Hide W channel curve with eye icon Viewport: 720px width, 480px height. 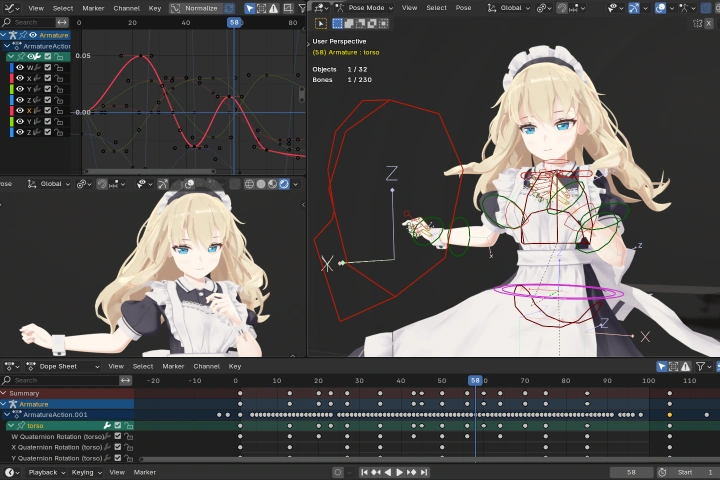(20, 67)
